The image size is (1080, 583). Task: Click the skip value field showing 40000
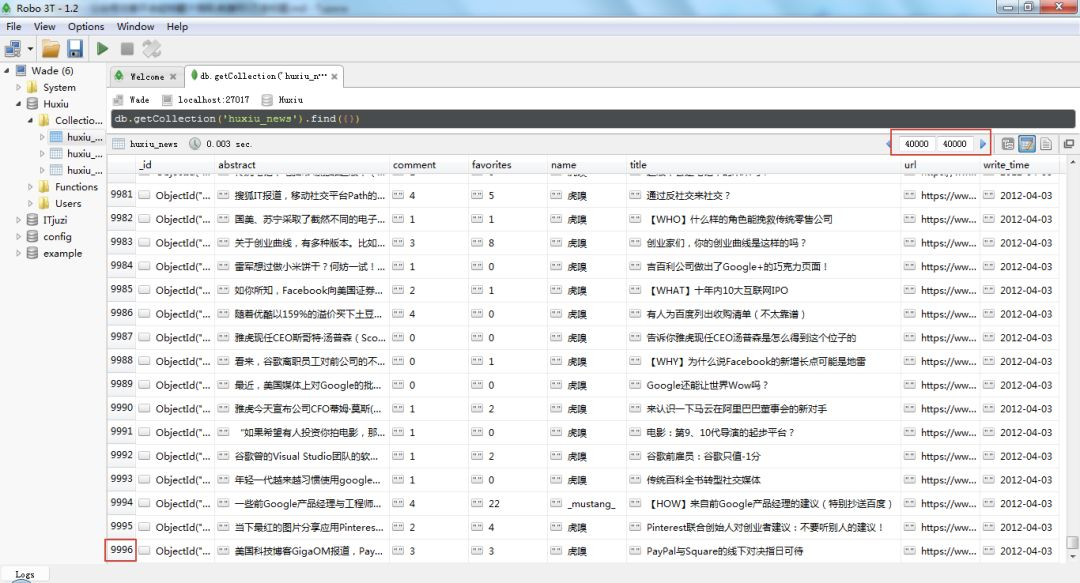point(916,144)
